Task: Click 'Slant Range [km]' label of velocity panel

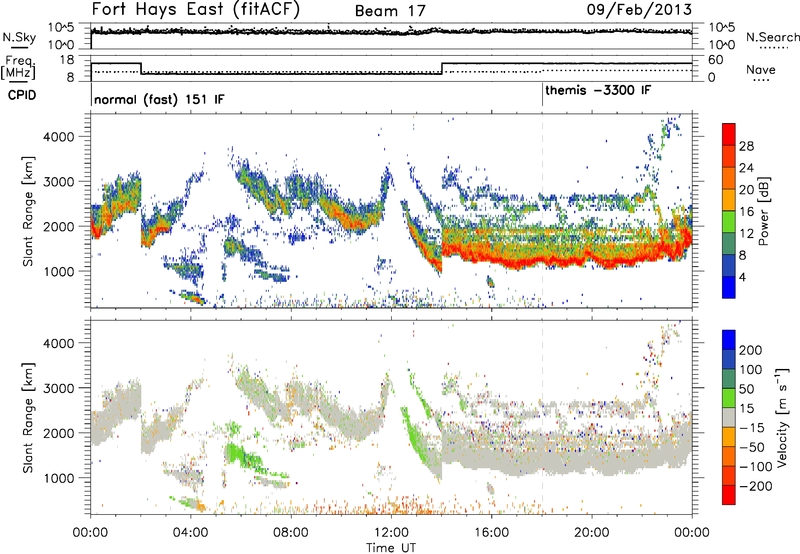Action: pyautogui.click(x=28, y=417)
